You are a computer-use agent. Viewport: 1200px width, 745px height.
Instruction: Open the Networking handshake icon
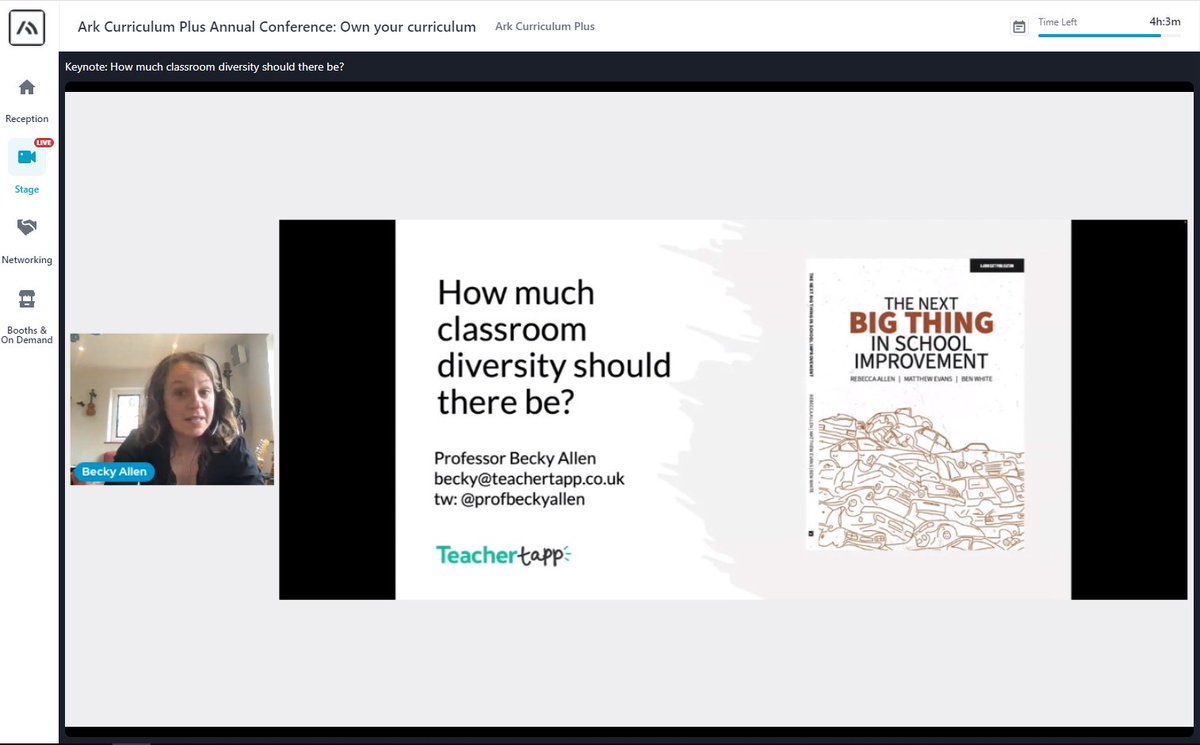[27, 228]
